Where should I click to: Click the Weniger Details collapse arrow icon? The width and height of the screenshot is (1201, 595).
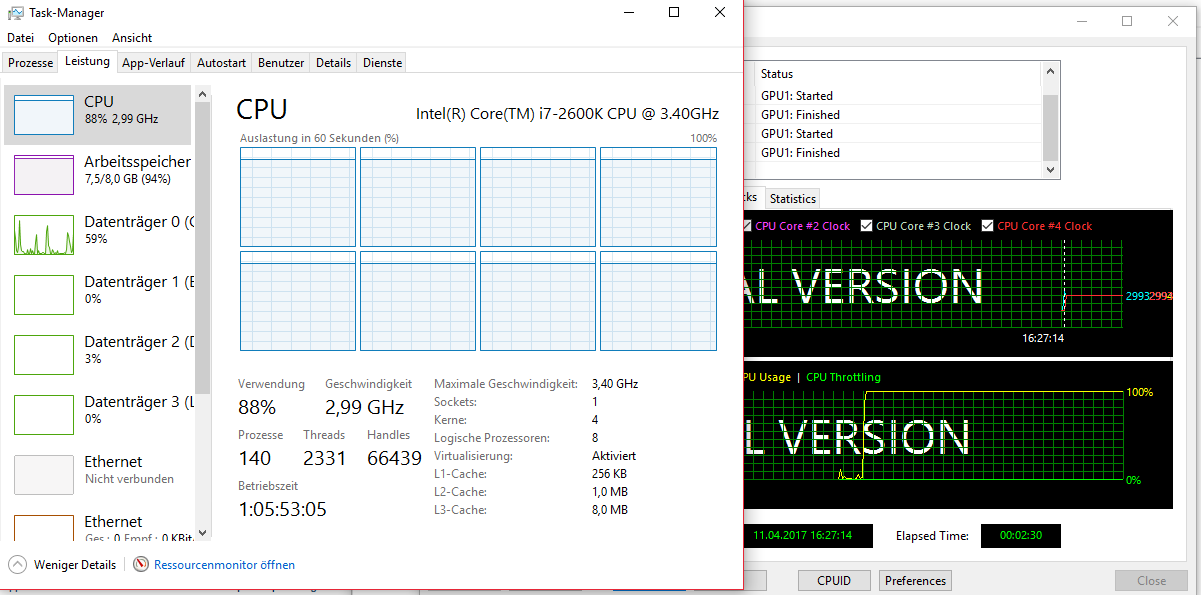tap(18, 564)
